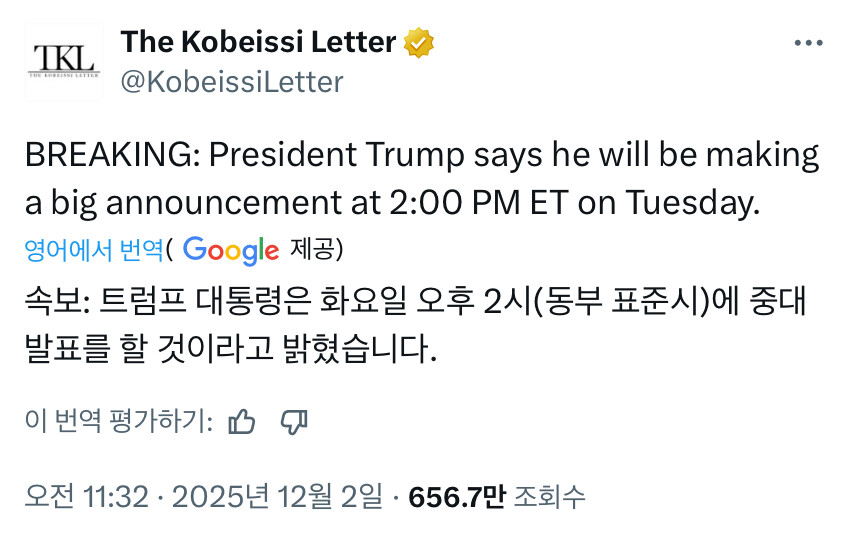
Task: Click the '영어에서 번역' translation link
Action: (x=93, y=249)
